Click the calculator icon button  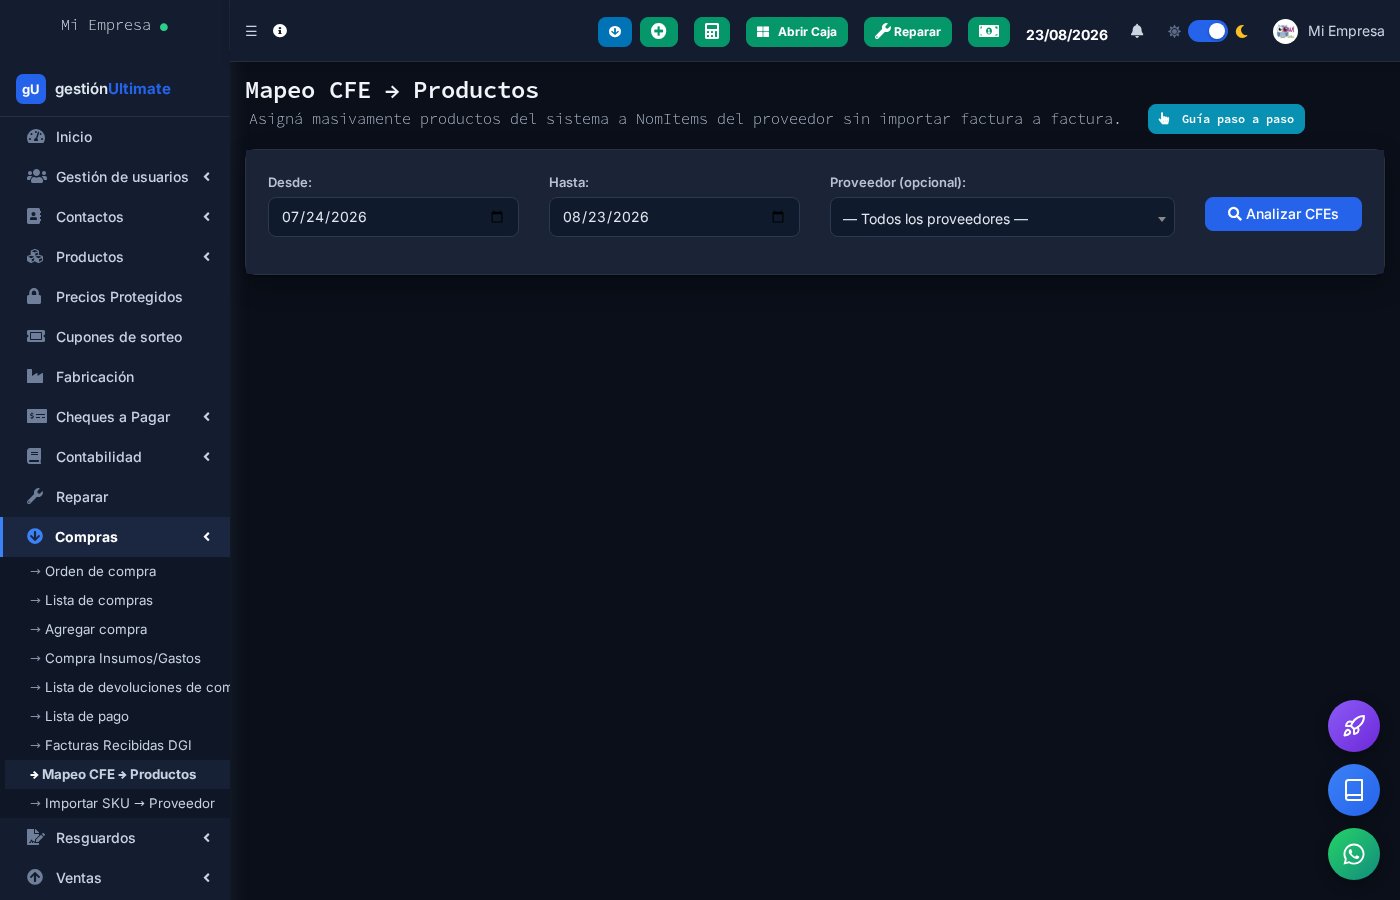(712, 32)
